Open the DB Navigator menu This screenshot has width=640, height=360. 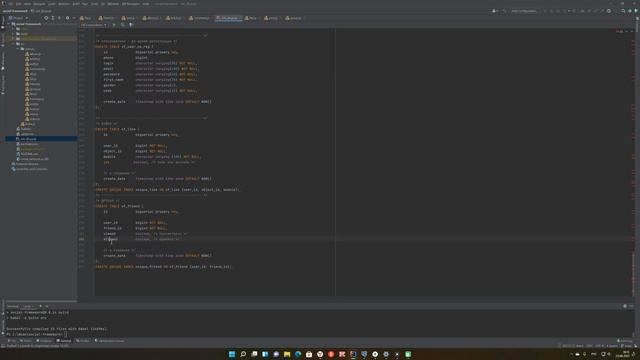tap(131, 4)
